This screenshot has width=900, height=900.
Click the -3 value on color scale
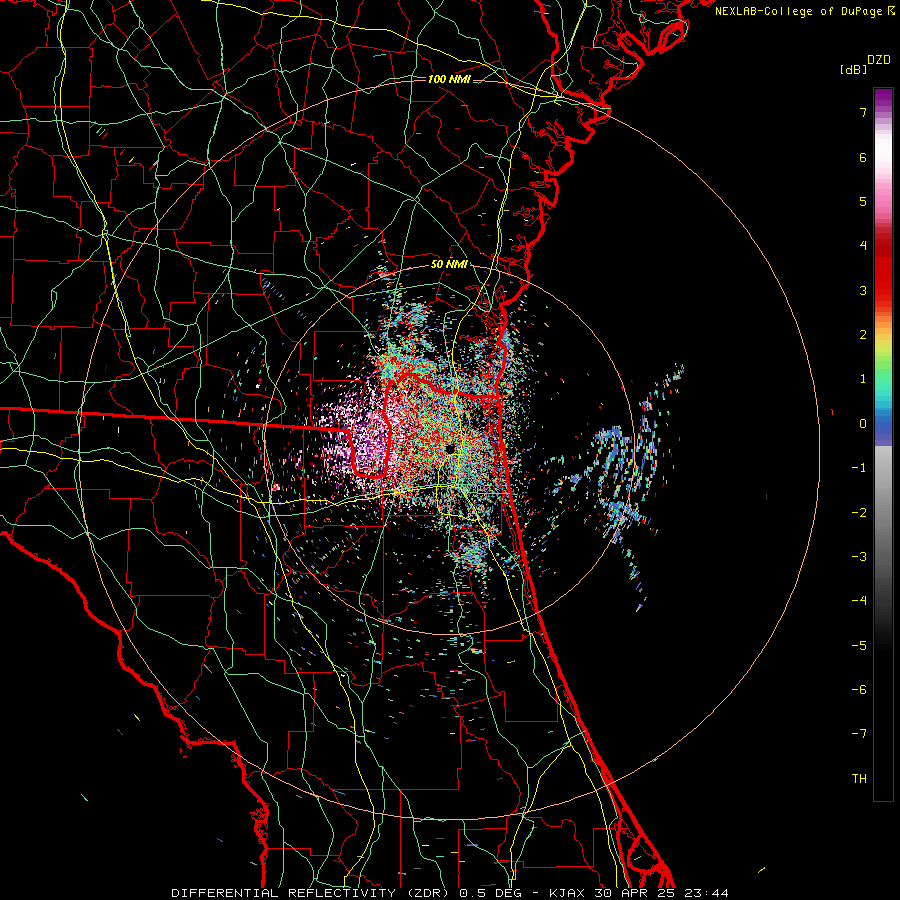(859, 557)
